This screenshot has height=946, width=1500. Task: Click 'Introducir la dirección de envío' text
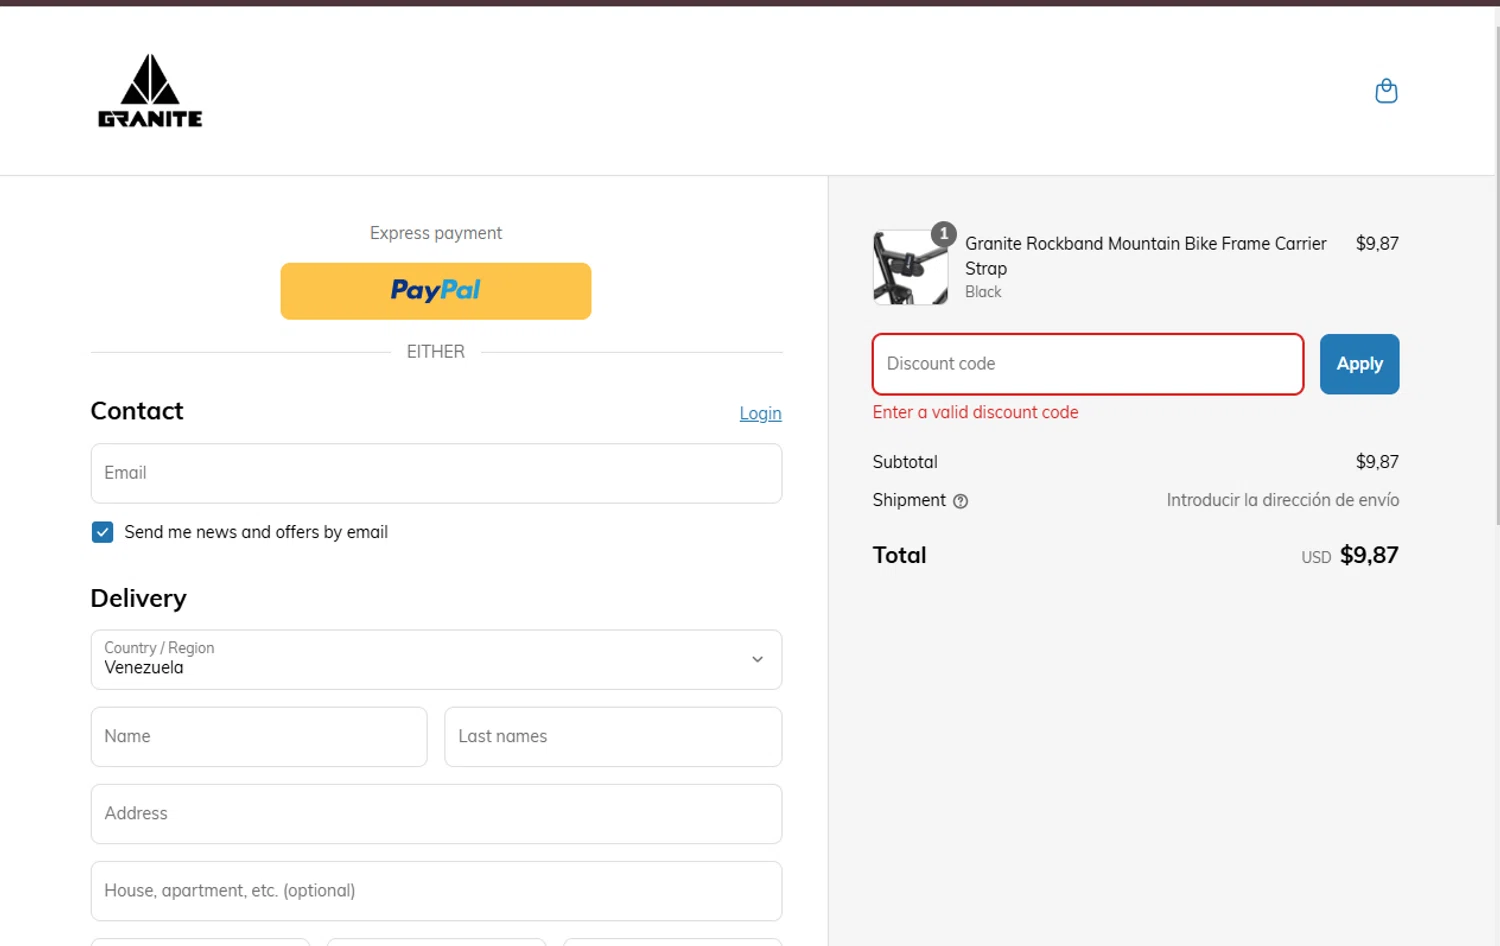(1282, 500)
